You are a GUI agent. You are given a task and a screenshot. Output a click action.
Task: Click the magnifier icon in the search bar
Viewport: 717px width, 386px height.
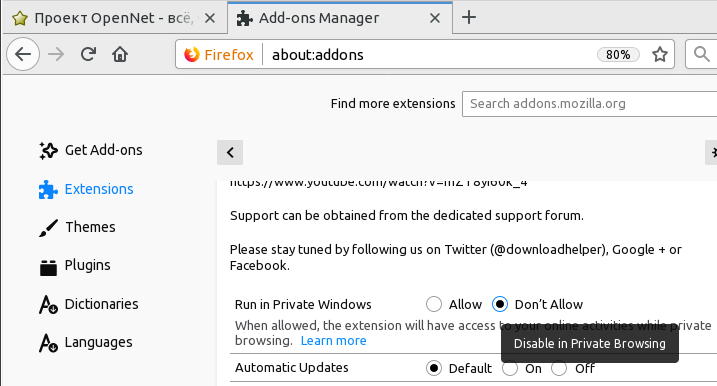pos(701,54)
